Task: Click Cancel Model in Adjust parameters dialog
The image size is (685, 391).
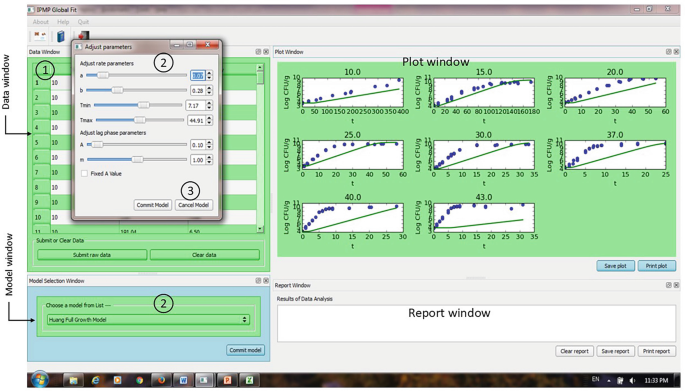Action: coord(194,205)
